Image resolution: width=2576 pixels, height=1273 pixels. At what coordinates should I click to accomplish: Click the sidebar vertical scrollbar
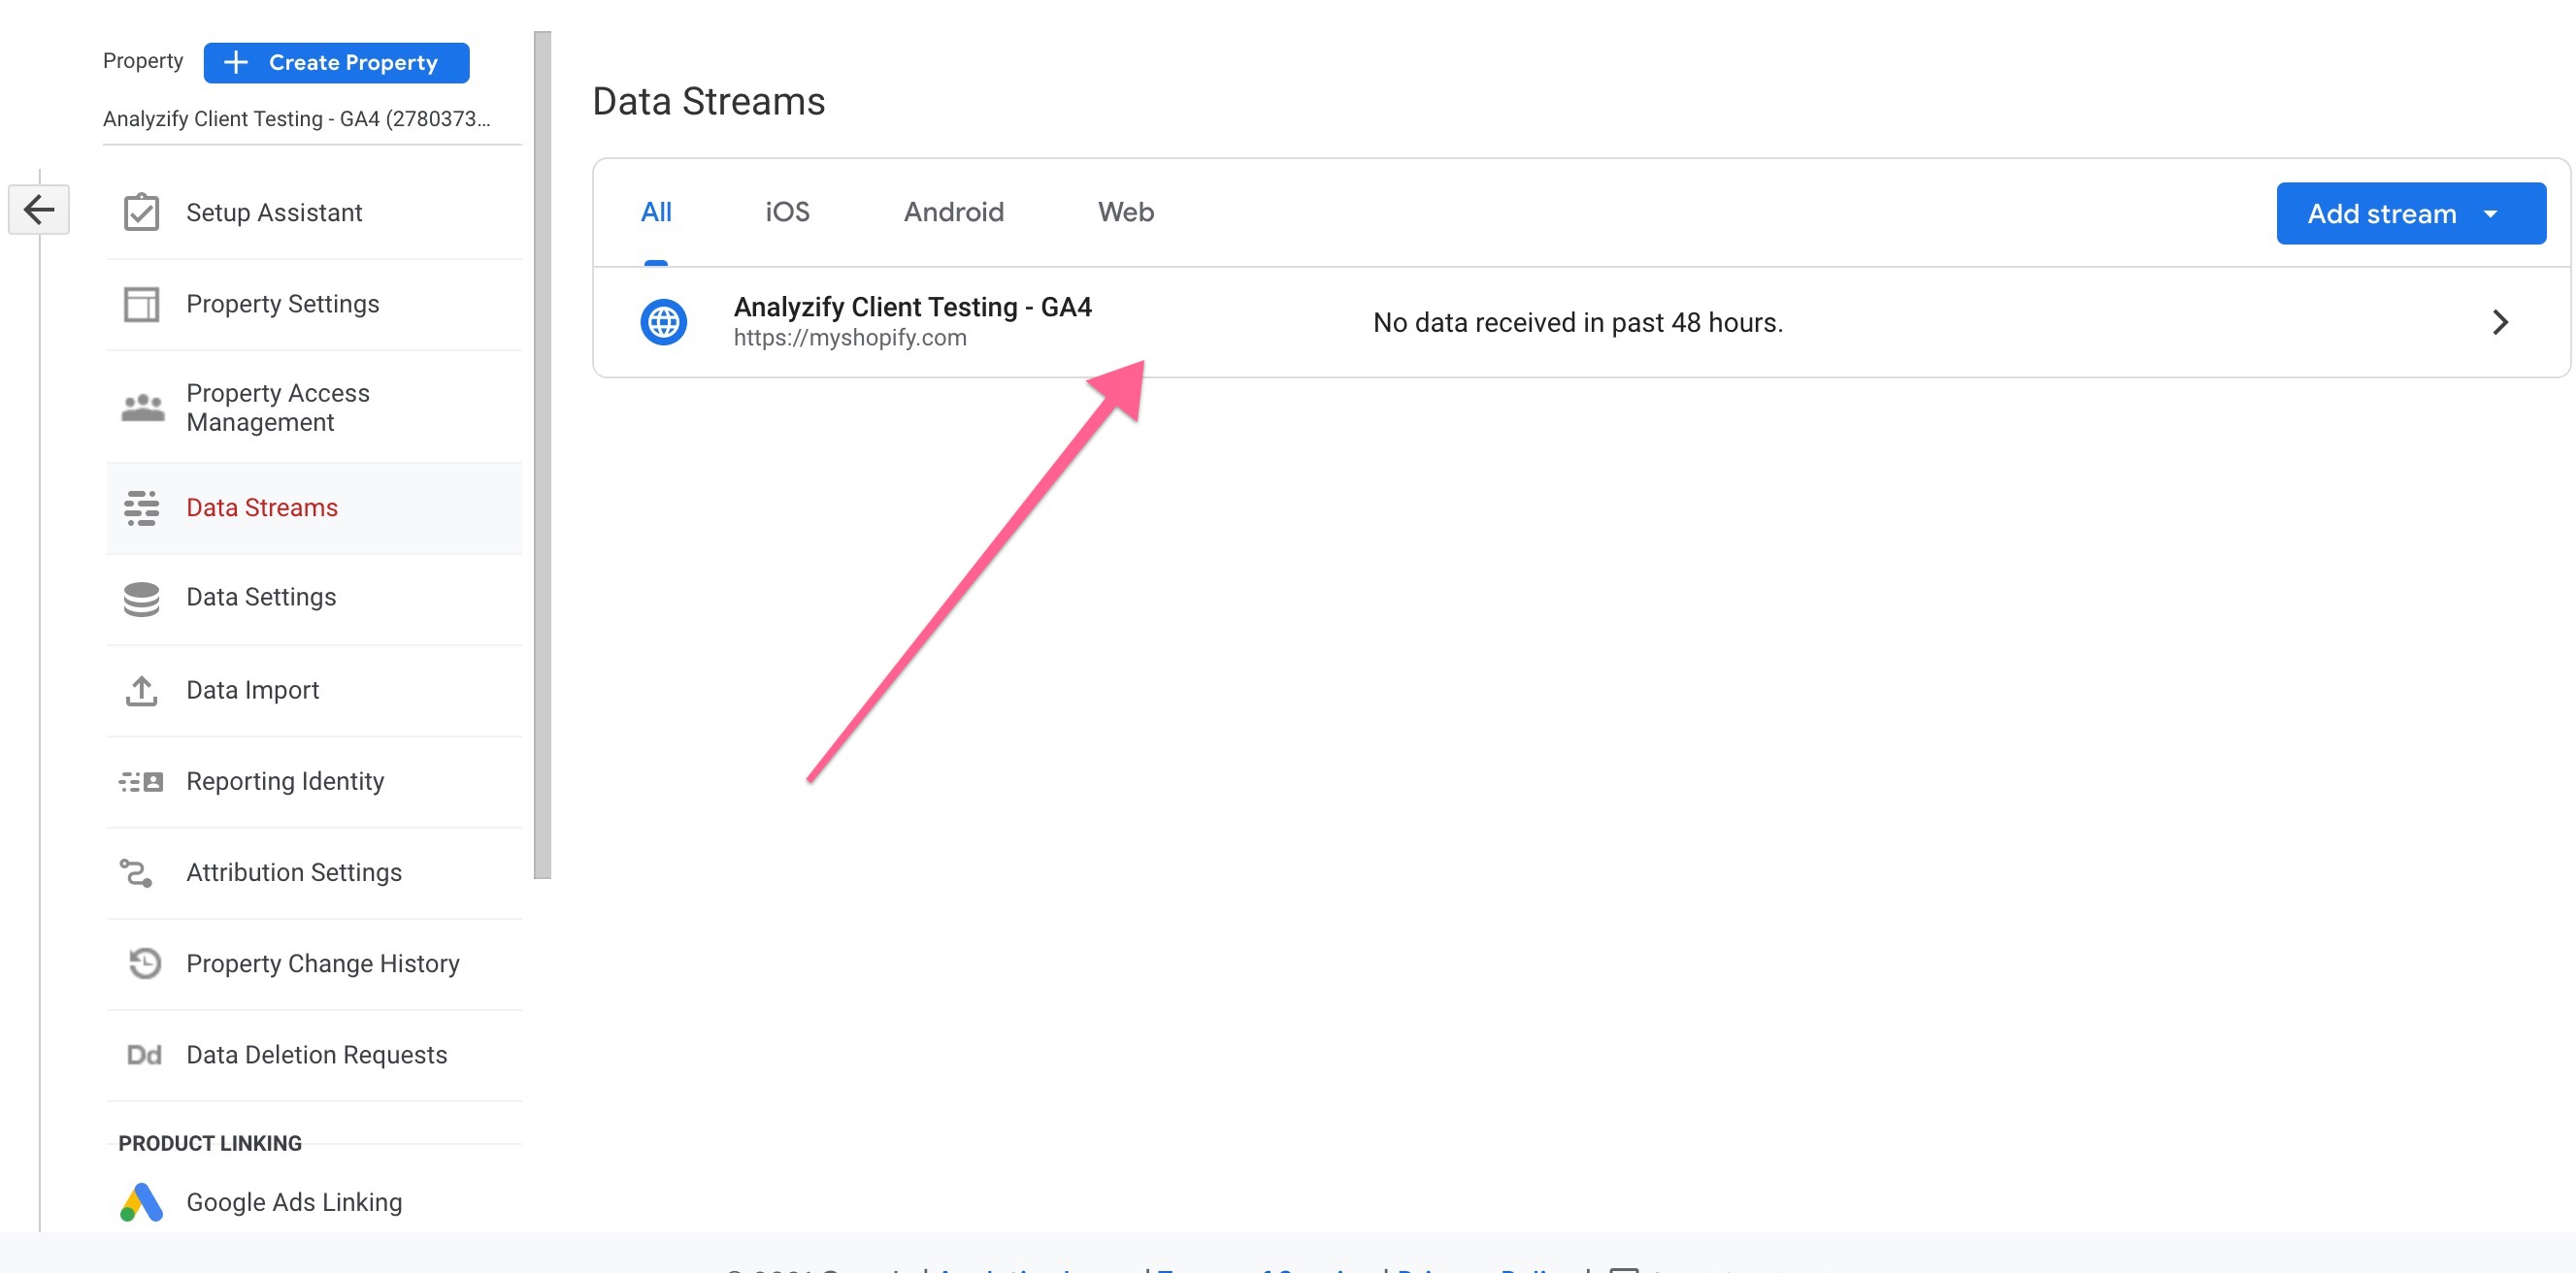pyautogui.click(x=542, y=455)
